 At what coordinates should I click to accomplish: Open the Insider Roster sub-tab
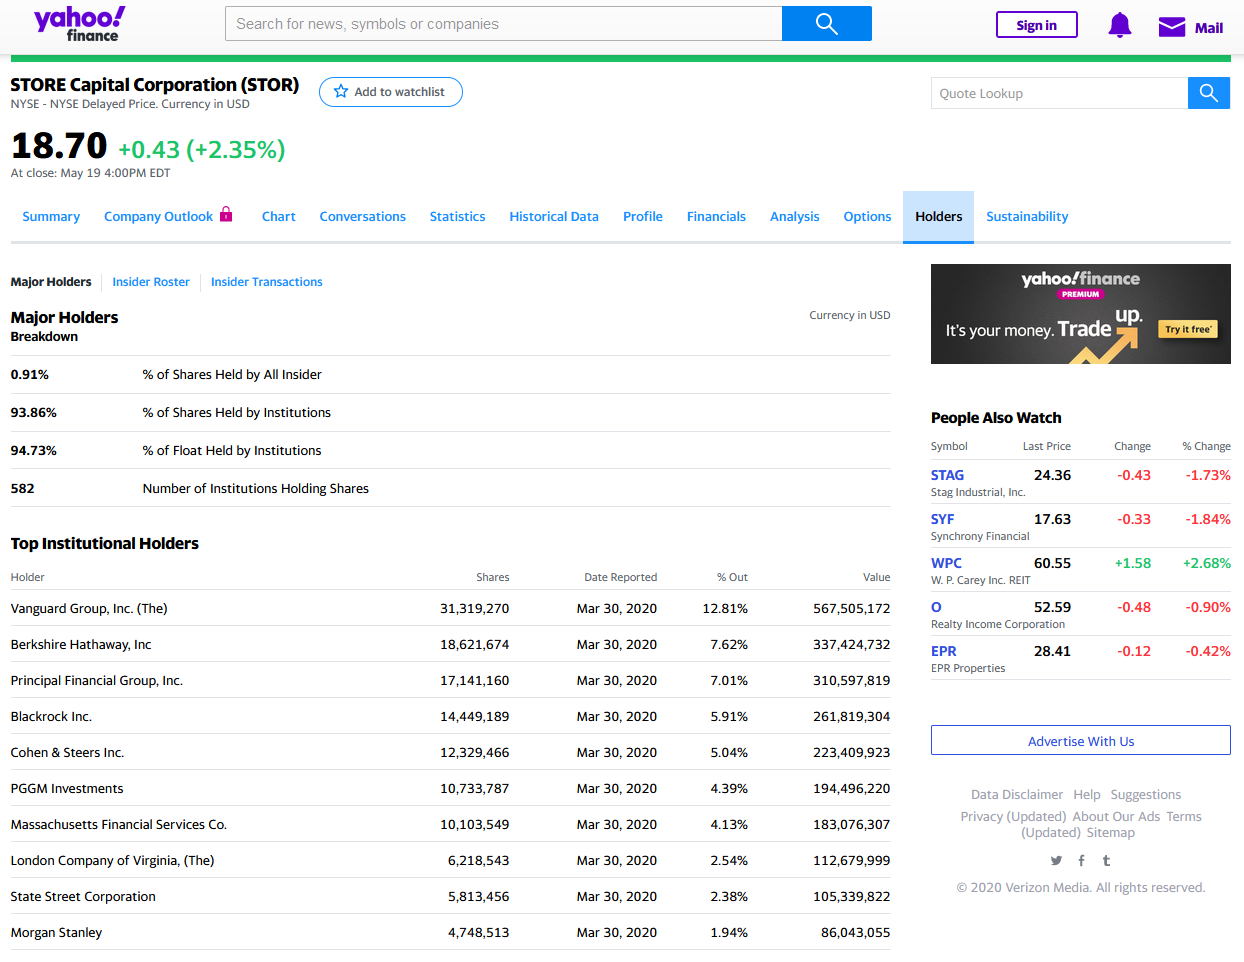coord(151,282)
